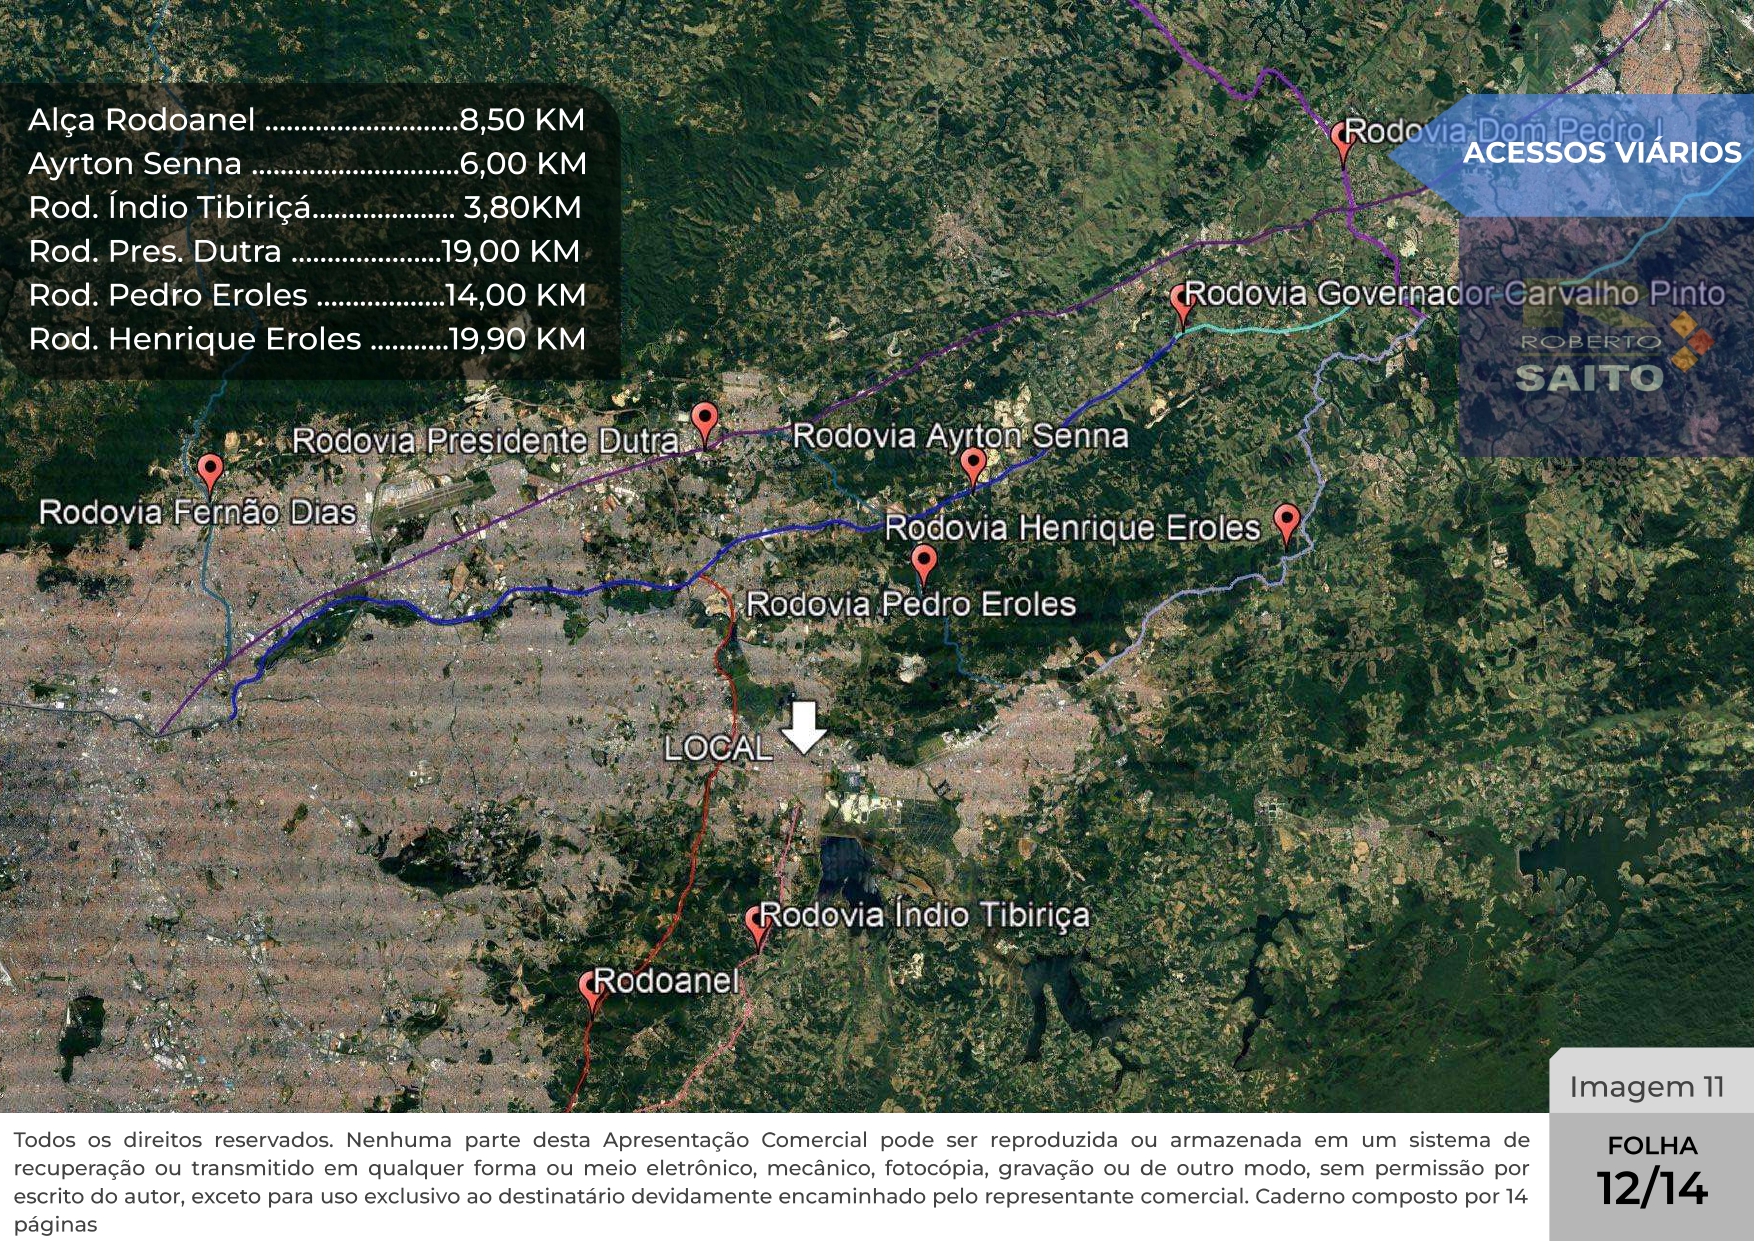This screenshot has width=1755, height=1241.
Task: Click the 'Rod. Henrique Eroles 19,90 KM' line
Action: point(307,339)
